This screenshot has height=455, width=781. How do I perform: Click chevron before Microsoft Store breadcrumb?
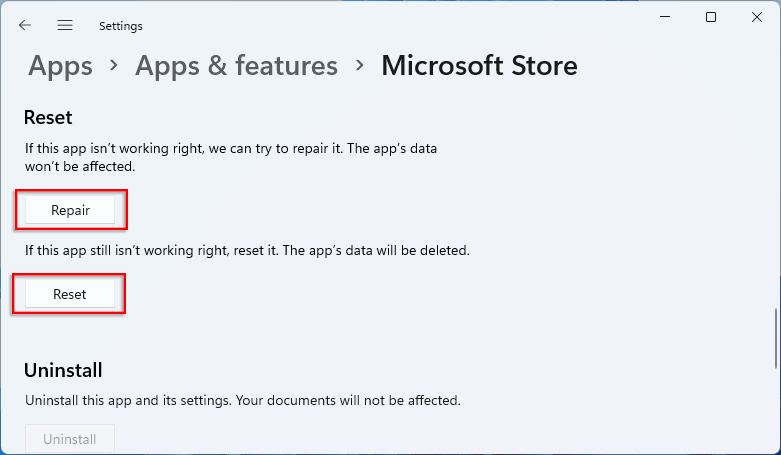[359, 67]
